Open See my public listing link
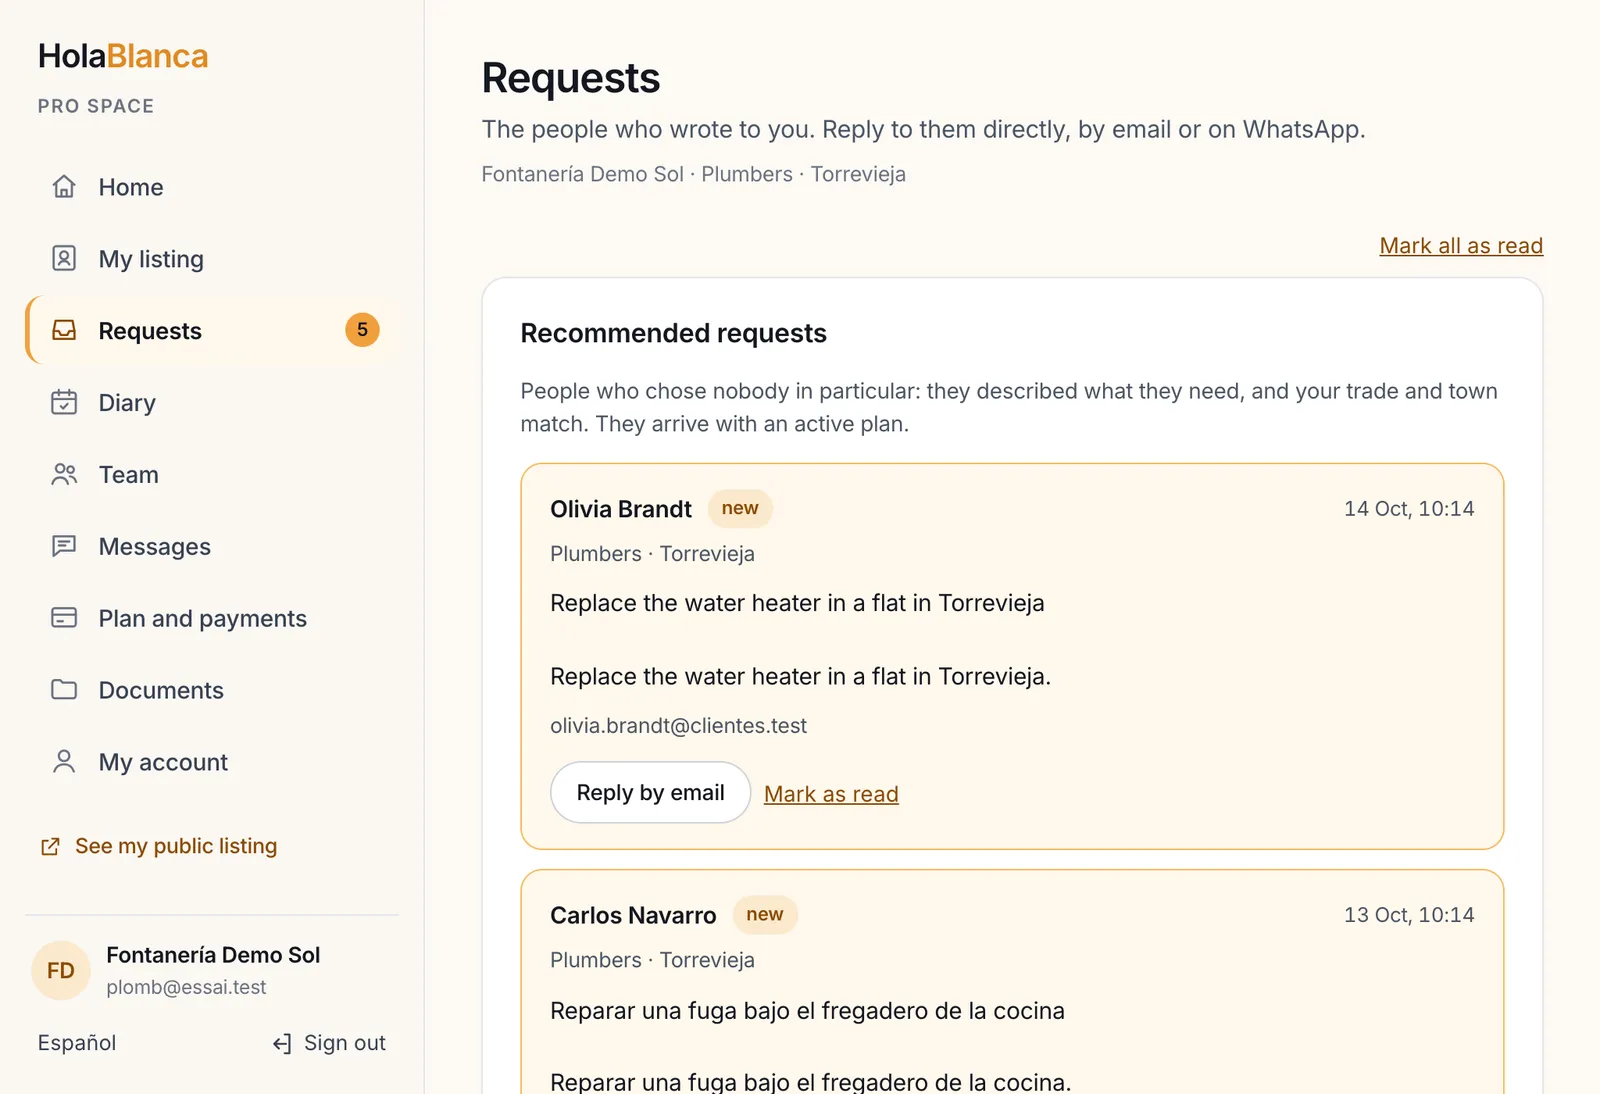The width and height of the screenshot is (1600, 1094). [158, 846]
